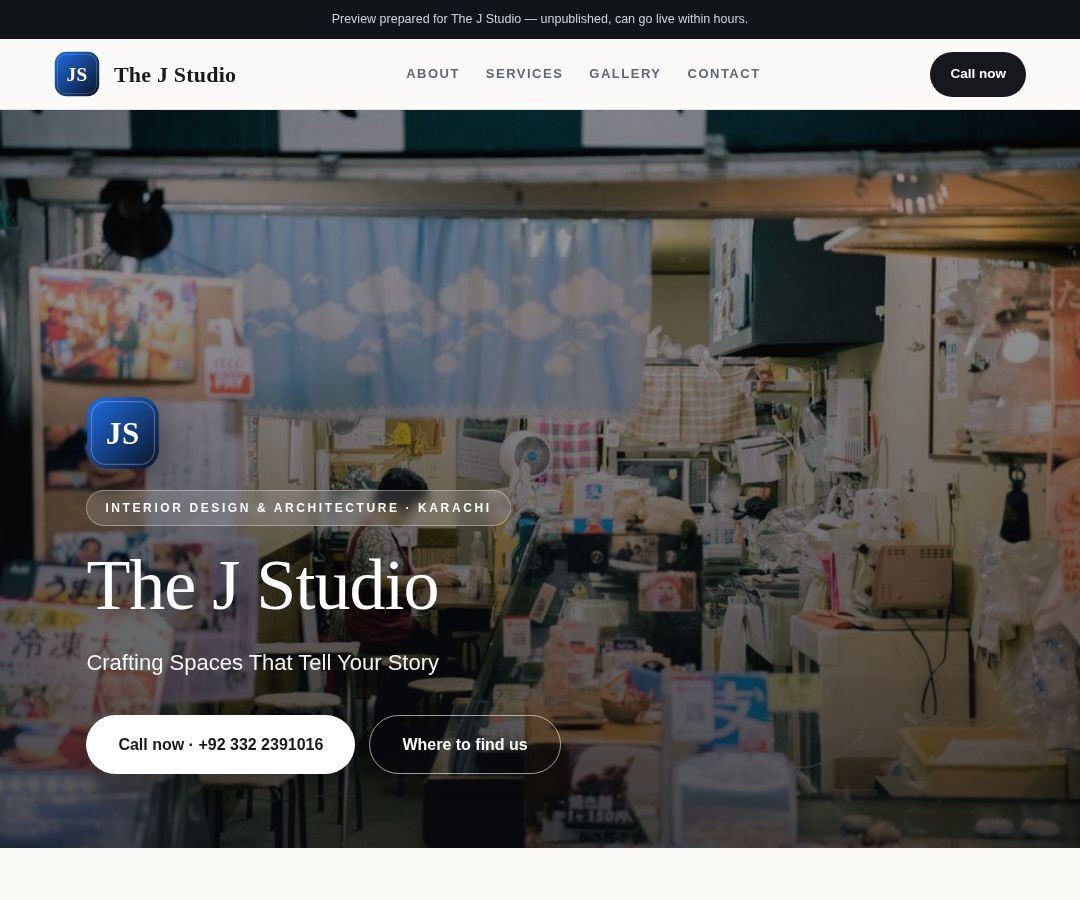Call now using the +92 332 2391016 button
1080x900 pixels.
tap(220, 744)
